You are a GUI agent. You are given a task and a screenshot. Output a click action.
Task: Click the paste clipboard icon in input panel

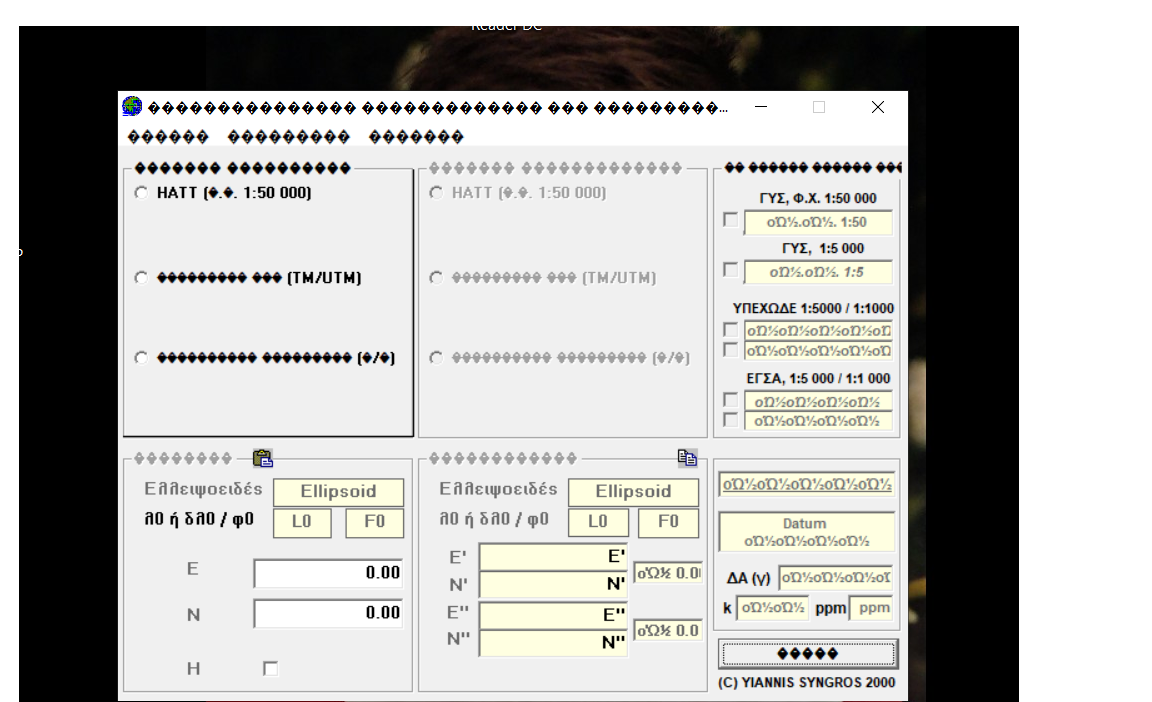[x=263, y=459]
